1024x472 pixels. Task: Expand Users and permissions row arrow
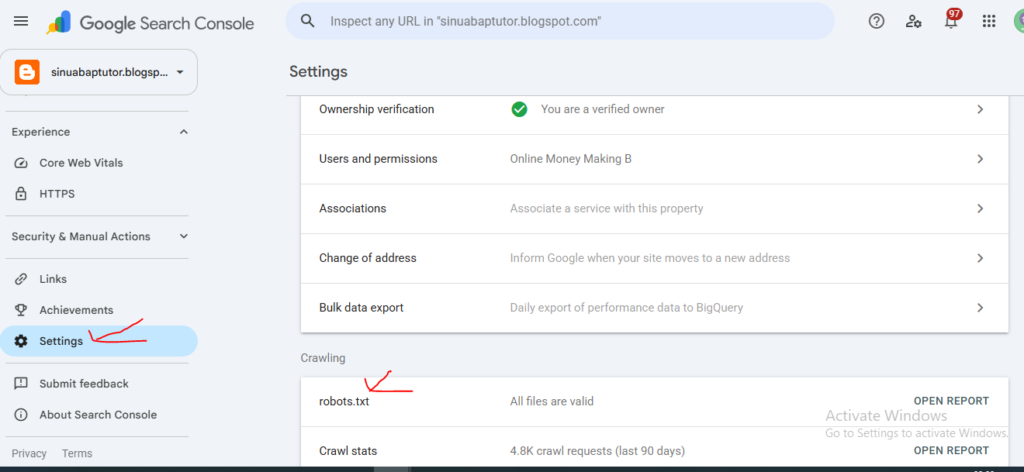coord(980,159)
